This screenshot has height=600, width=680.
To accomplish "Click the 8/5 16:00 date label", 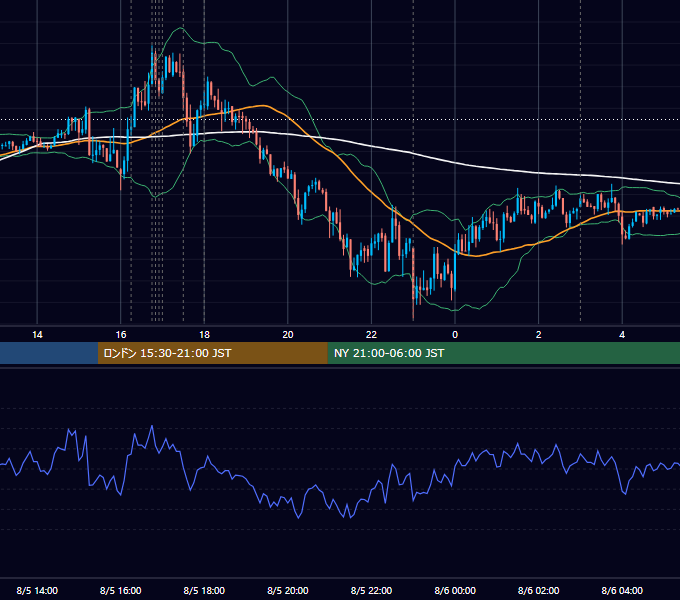I will click(x=121, y=590).
